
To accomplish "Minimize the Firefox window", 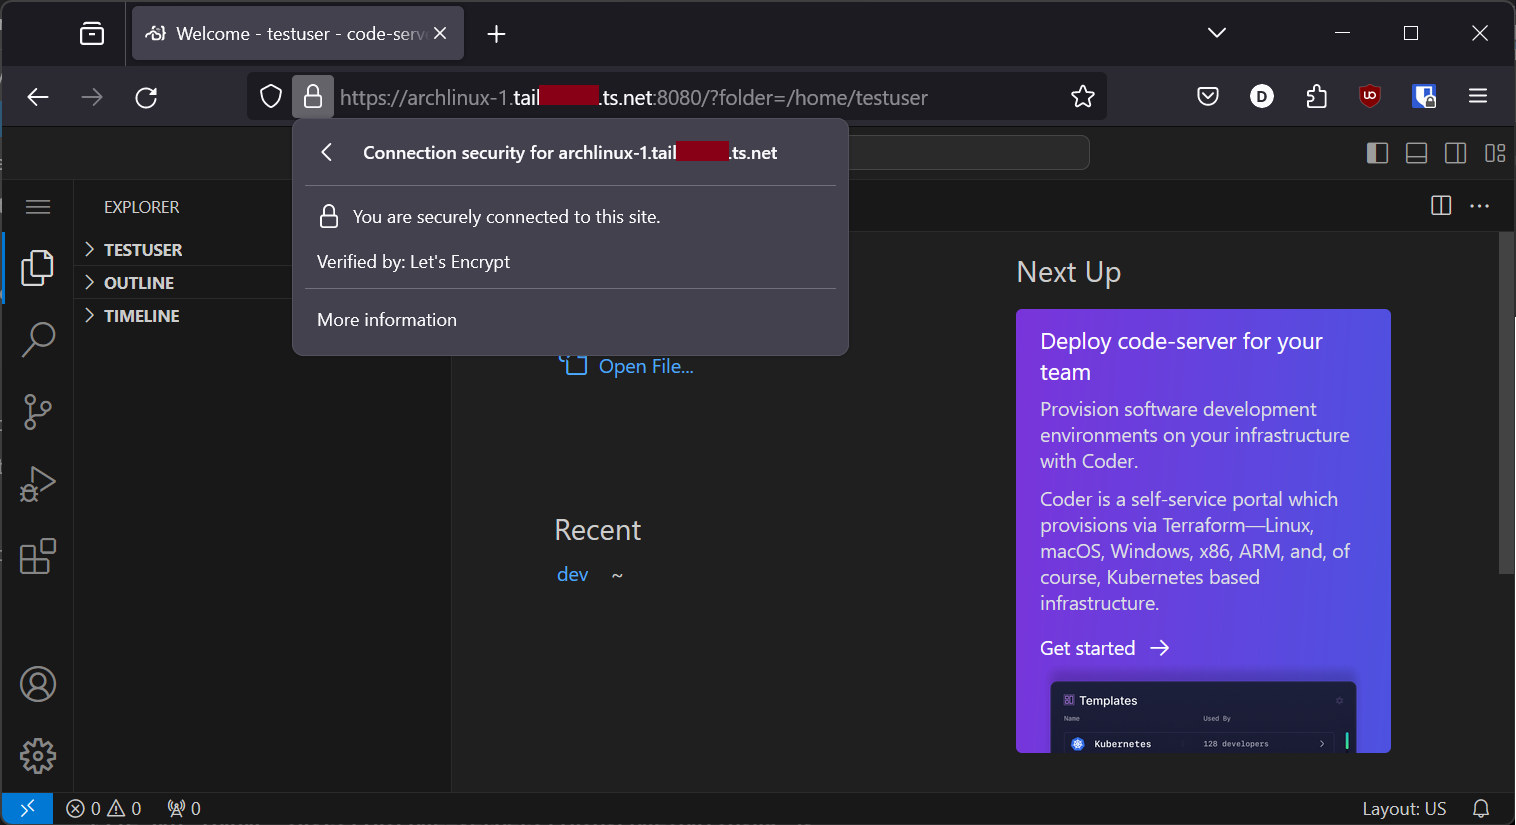I will (1342, 33).
